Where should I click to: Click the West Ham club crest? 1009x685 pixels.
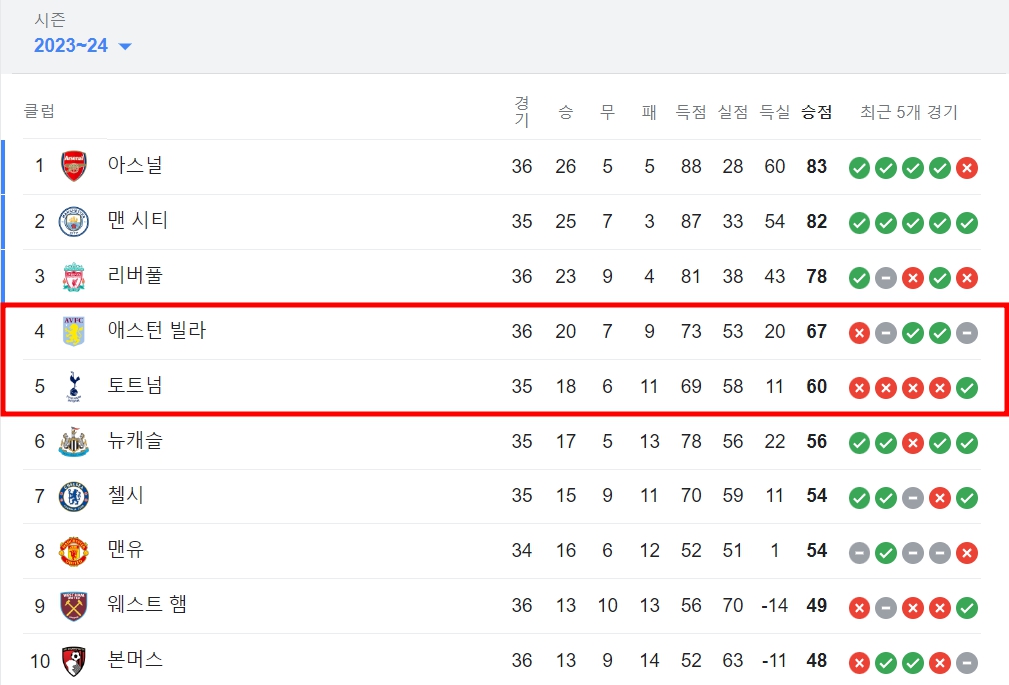(x=74, y=606)
